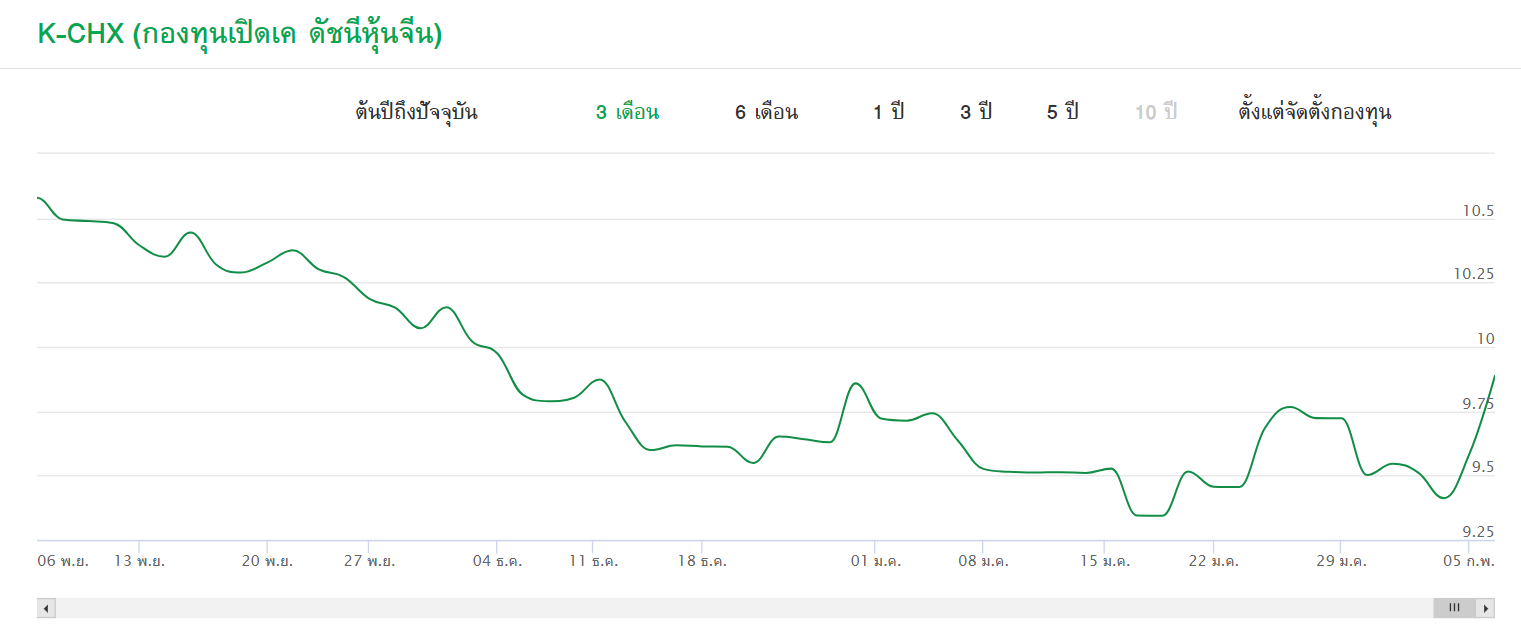Grab the chart scrollbar thumb handle

point(1455,608)
